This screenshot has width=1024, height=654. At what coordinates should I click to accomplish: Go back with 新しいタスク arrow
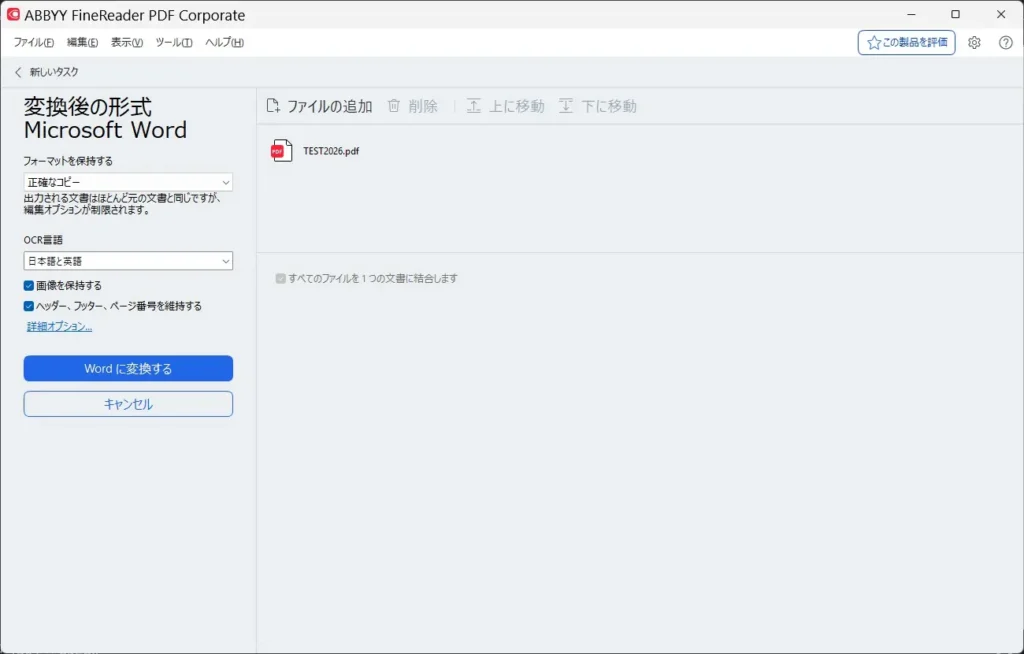click(18, 72)
